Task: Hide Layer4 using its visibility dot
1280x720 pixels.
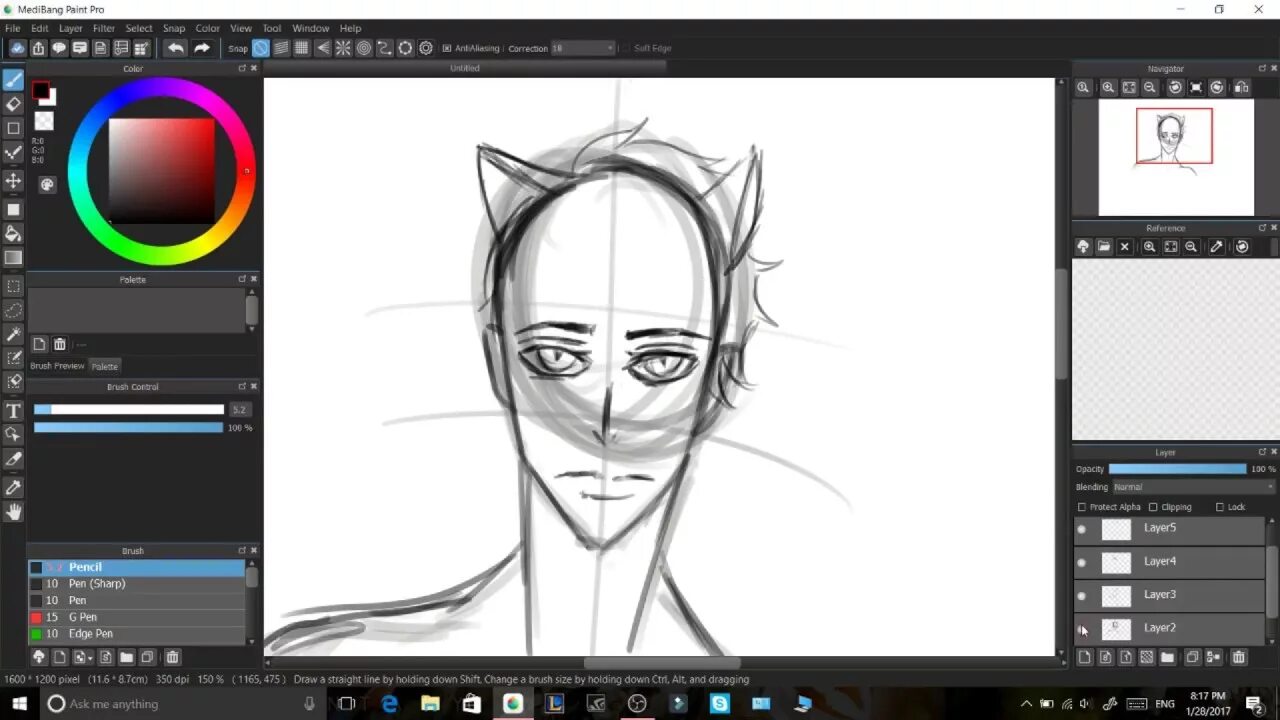Action: coord(1082,563)
